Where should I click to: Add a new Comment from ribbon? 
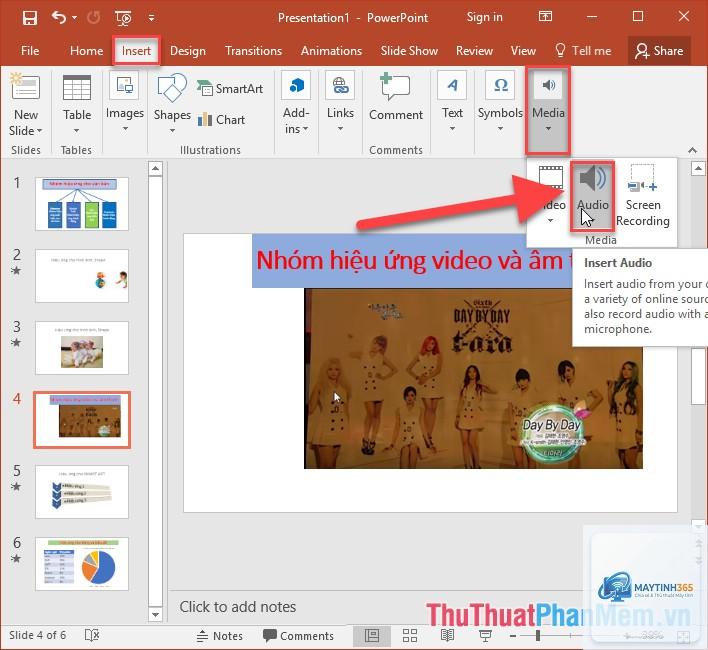(x=396, y=98)
